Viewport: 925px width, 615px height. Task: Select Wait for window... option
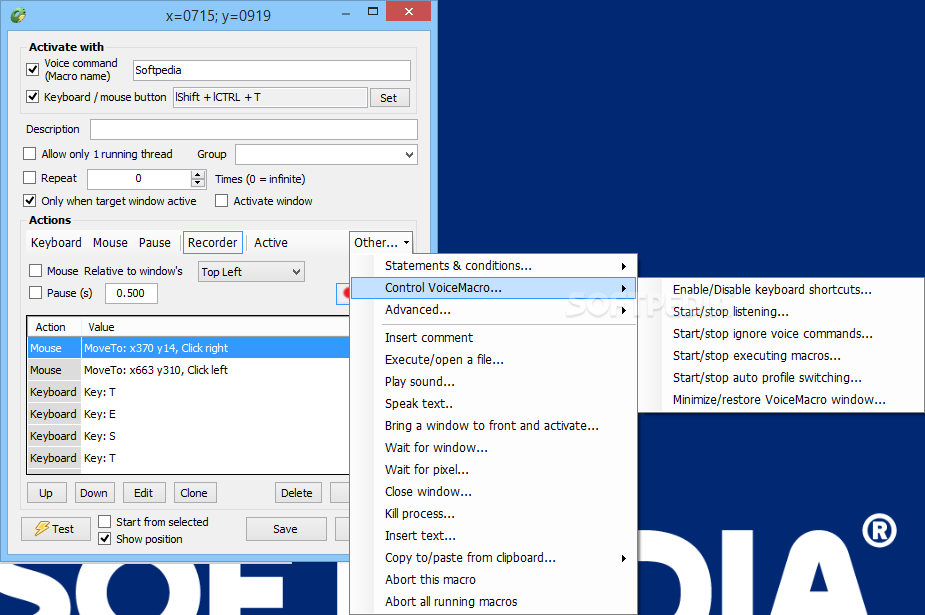pyautogui.click(x=494, y=448)
